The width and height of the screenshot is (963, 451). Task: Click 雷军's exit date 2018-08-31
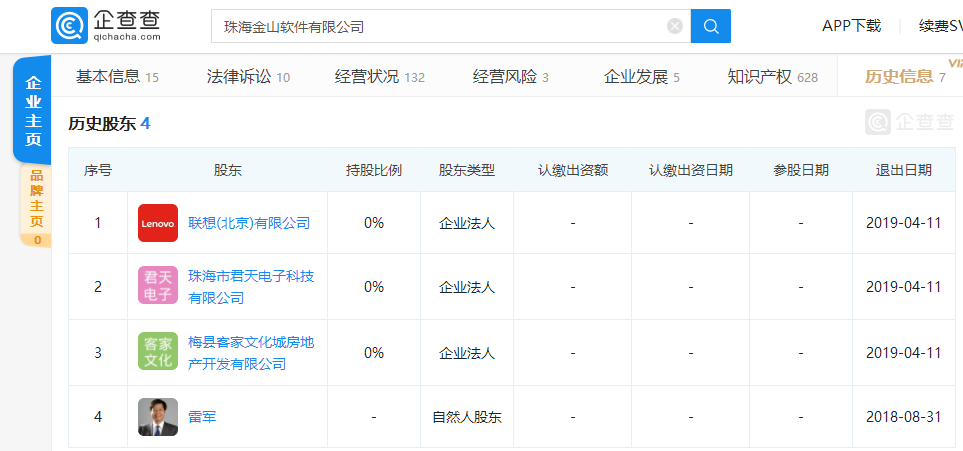[903, 417]
